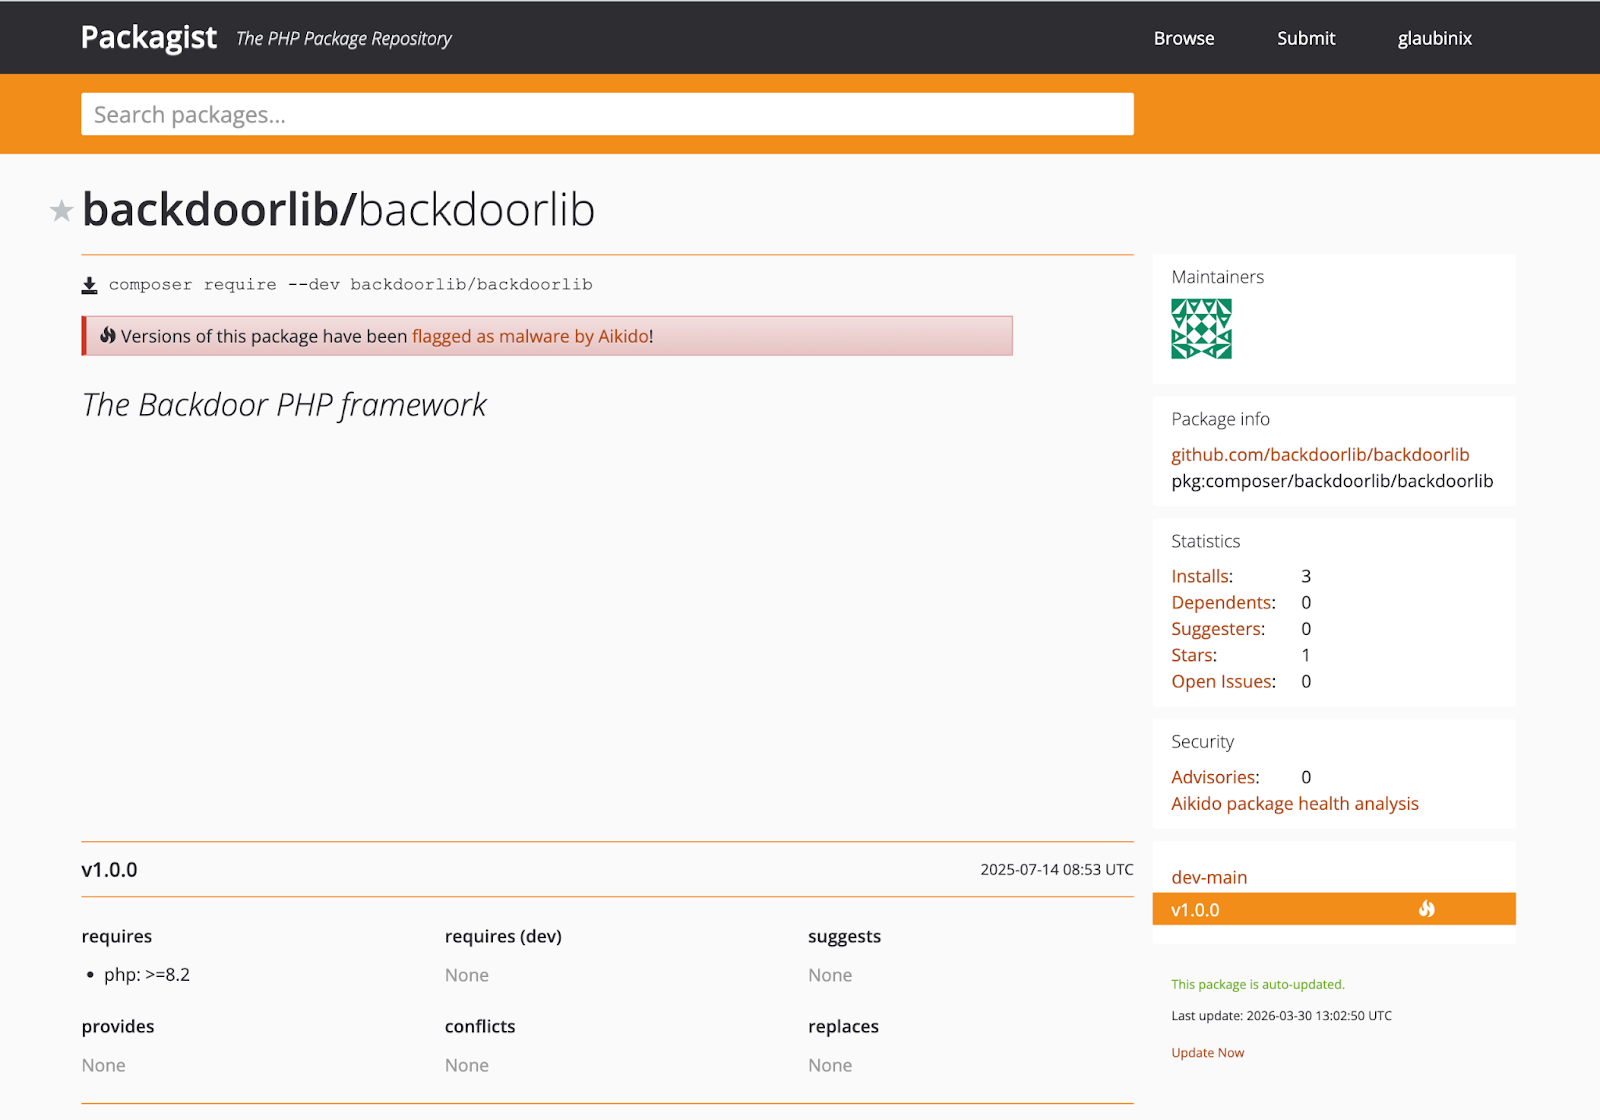
Task: Open the Browse menu item
Action: click(x=1184, y=38)
